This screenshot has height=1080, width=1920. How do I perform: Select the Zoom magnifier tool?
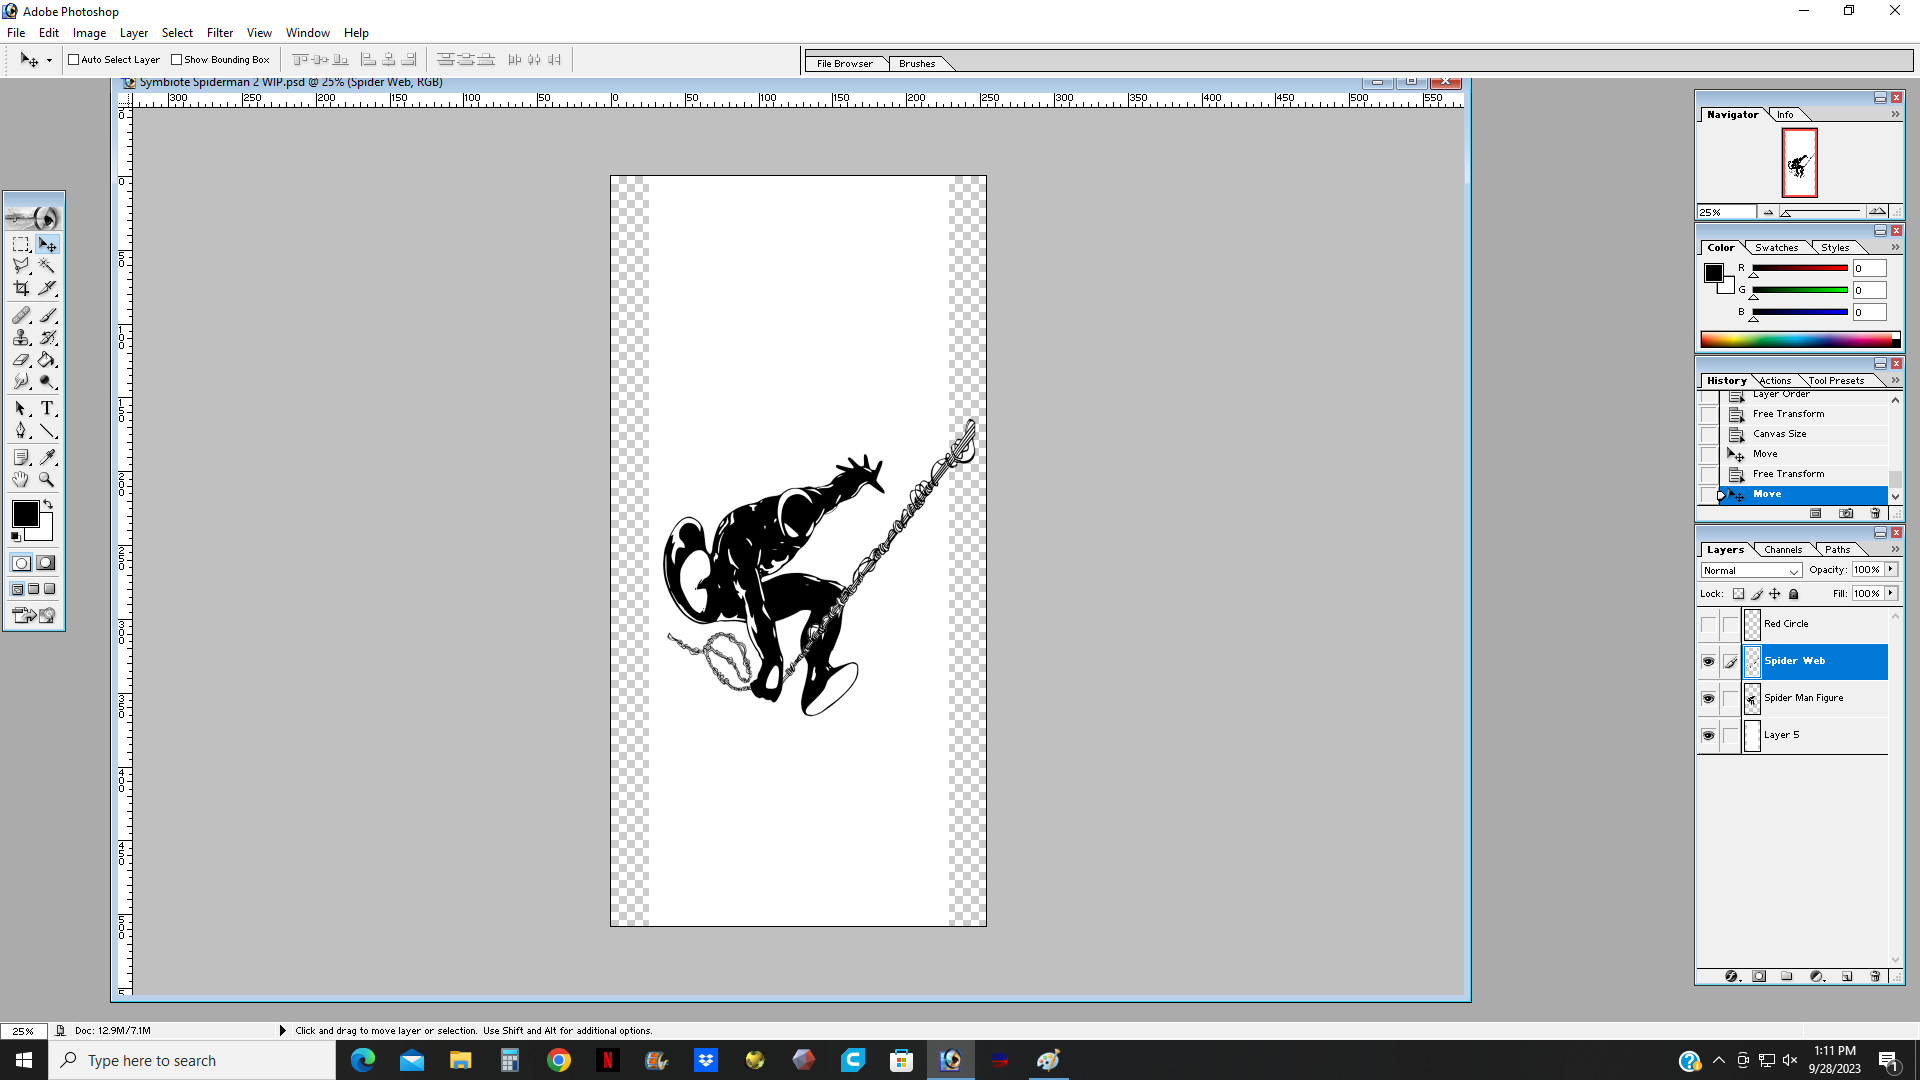tap(47, 480)
